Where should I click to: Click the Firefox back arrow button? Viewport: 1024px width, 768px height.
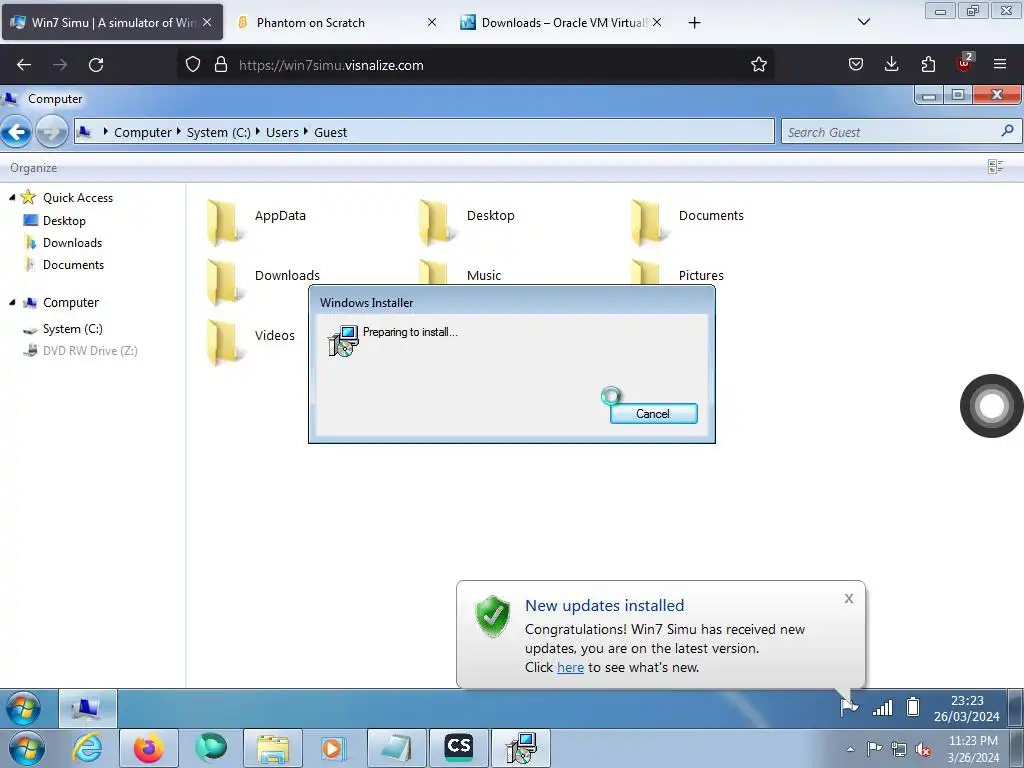[x=24, y=65]
